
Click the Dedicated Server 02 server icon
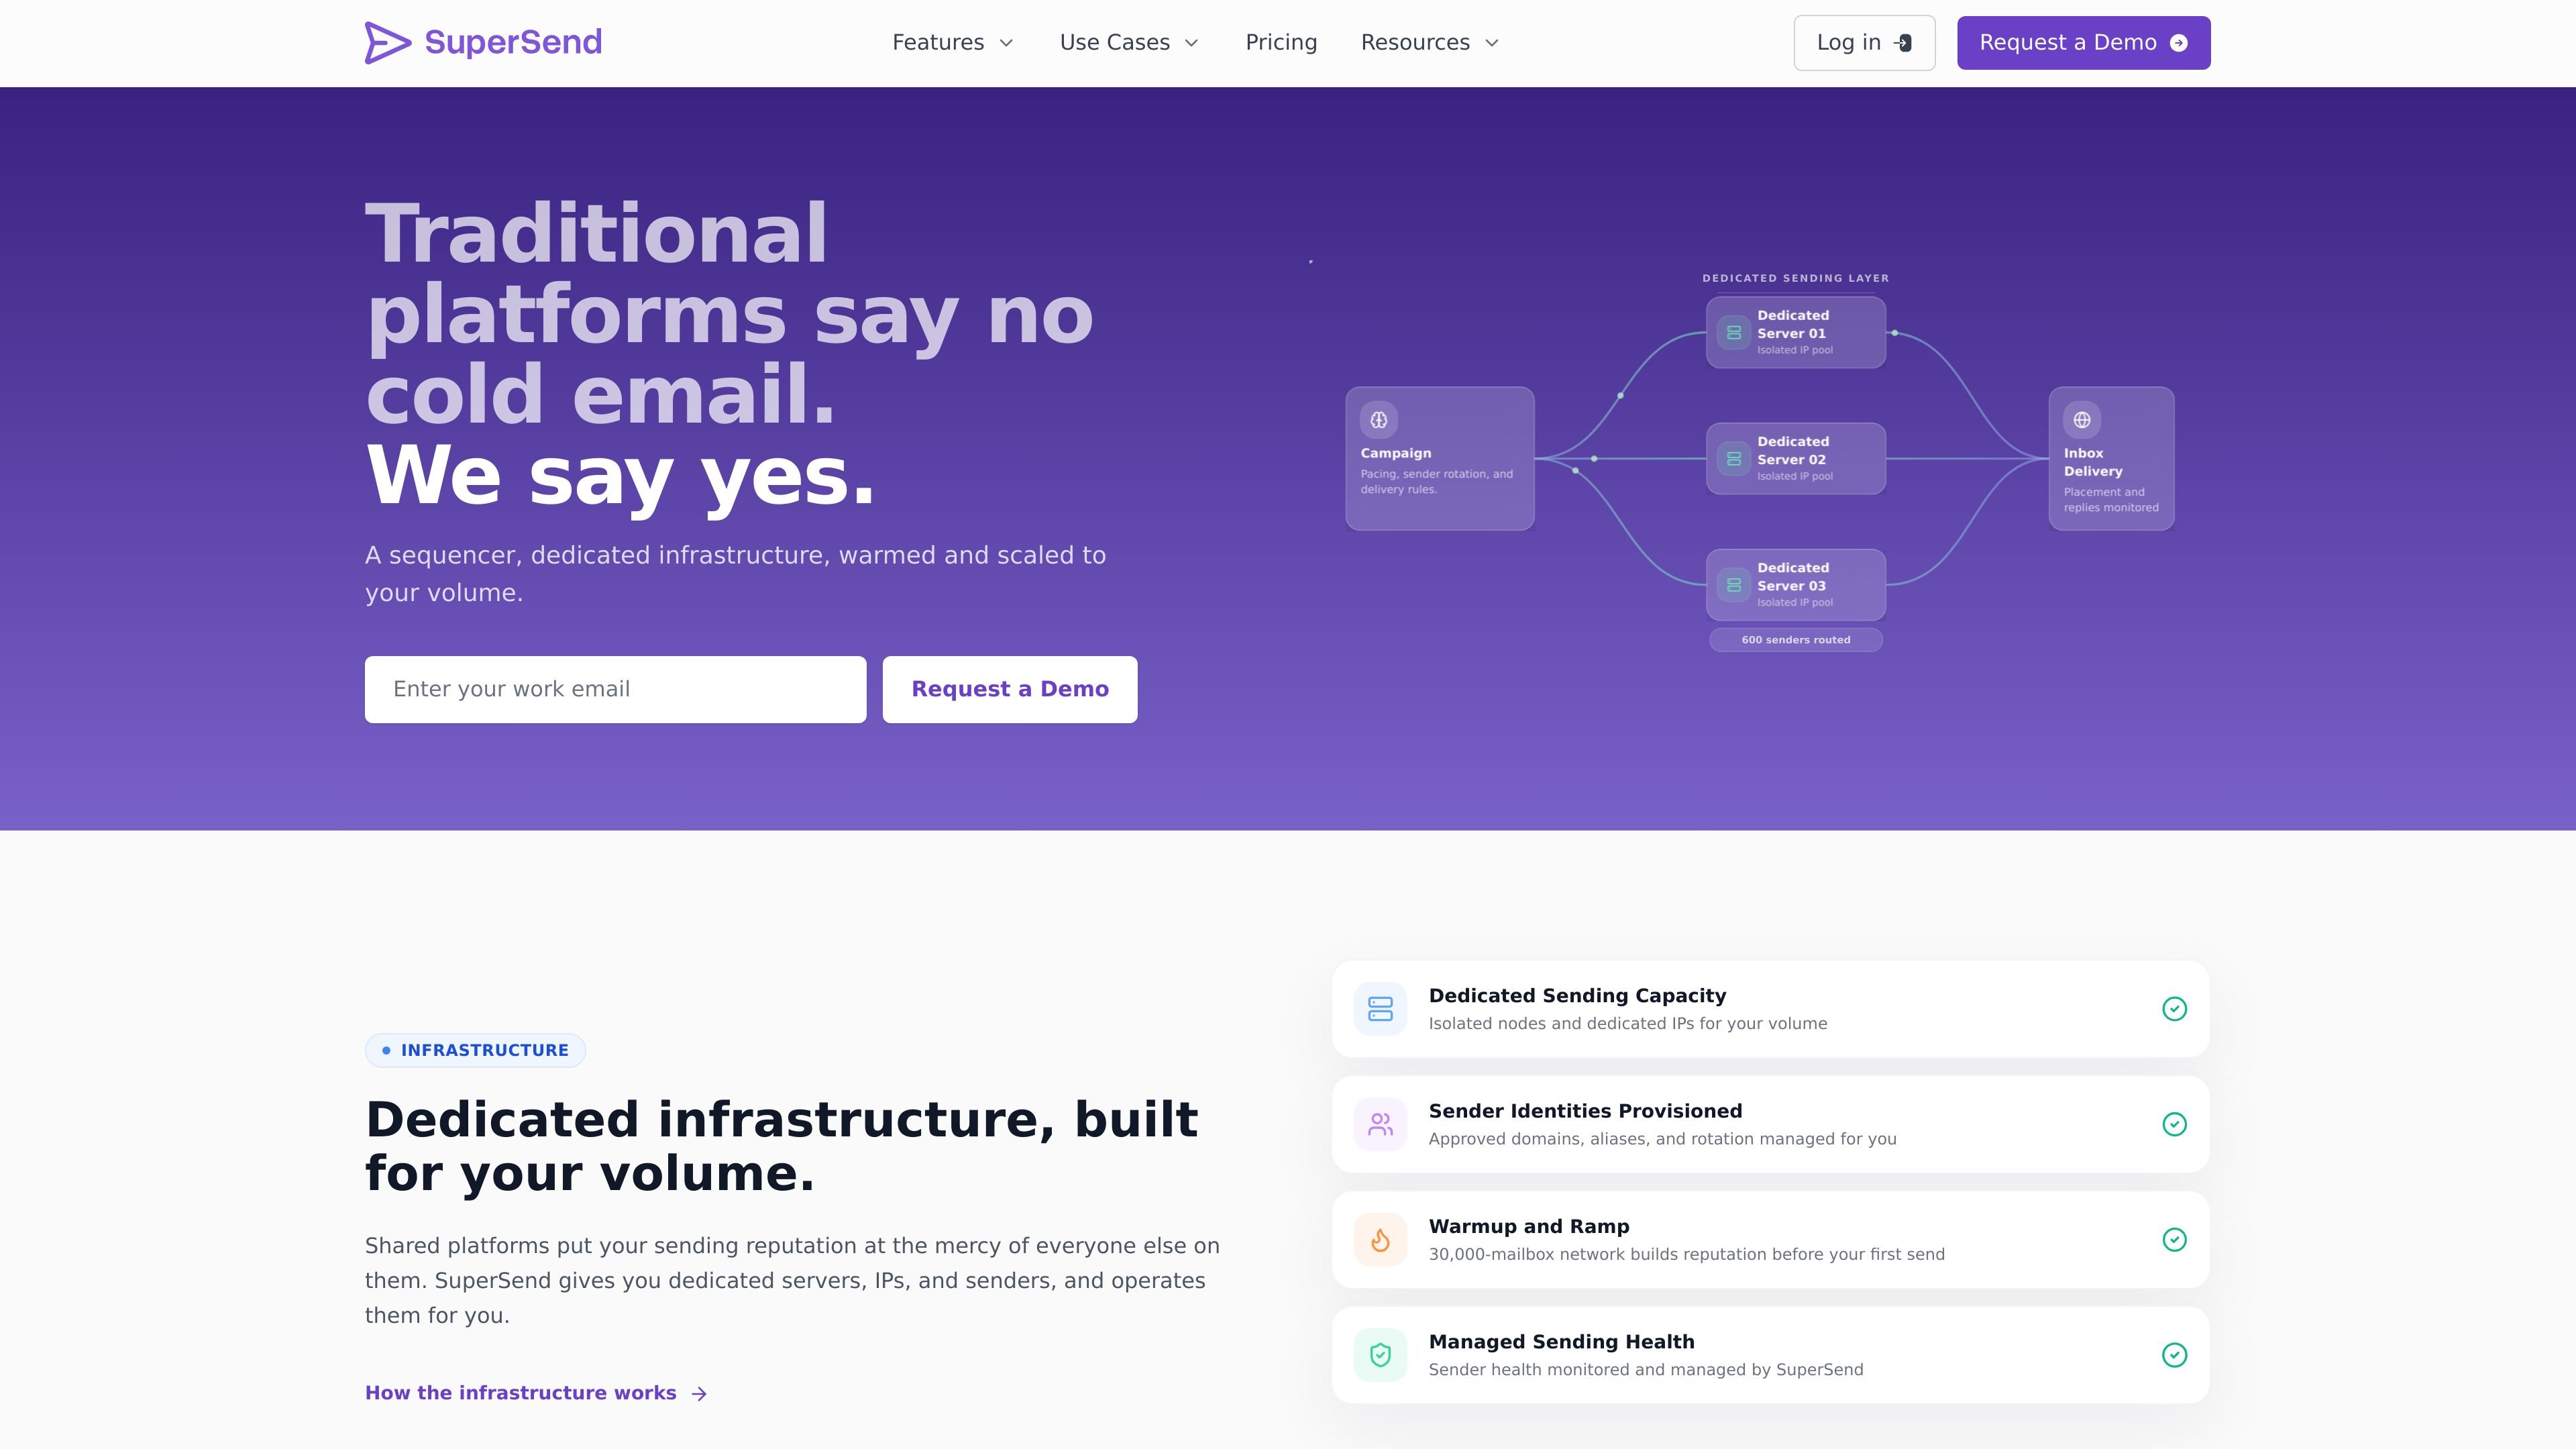[1734, 459]
